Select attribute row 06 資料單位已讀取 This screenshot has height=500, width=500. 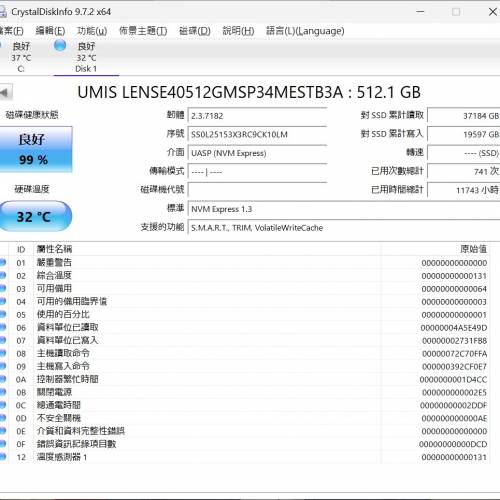[245, 328]
